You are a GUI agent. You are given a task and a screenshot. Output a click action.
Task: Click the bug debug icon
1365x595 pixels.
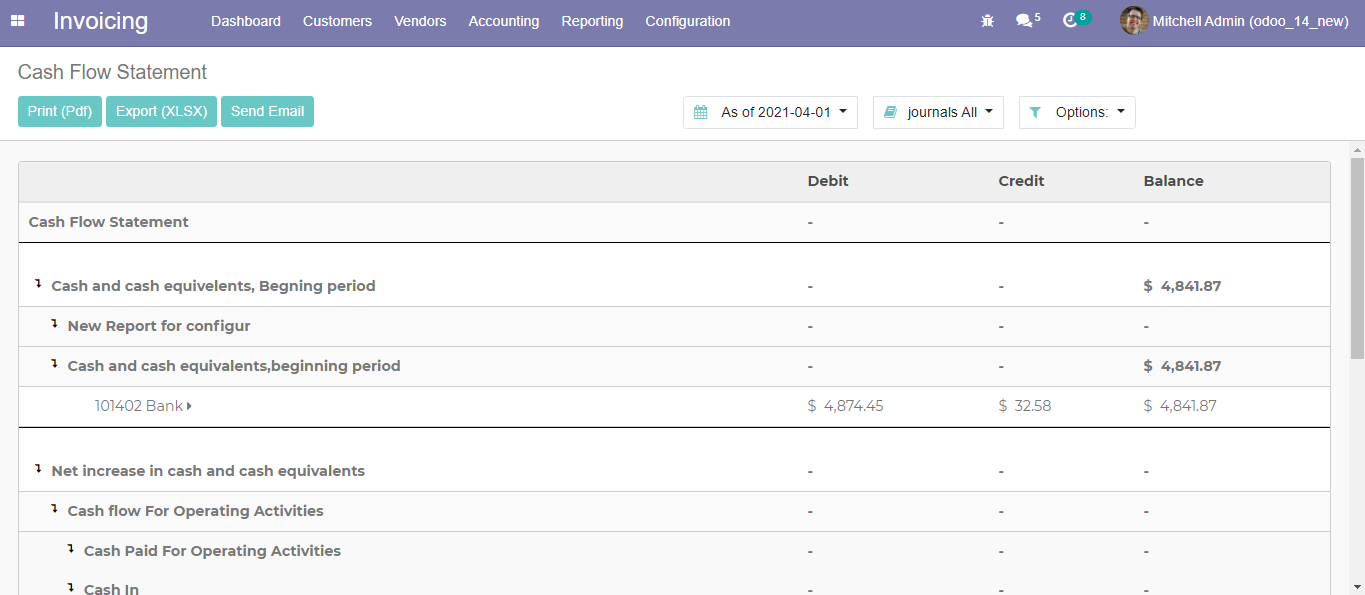click(x=988, y=21)
